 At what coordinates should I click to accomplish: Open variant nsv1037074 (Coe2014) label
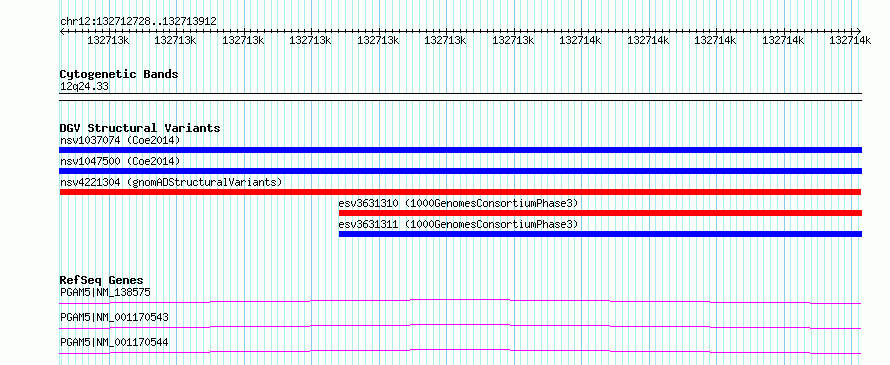[120, 140]
